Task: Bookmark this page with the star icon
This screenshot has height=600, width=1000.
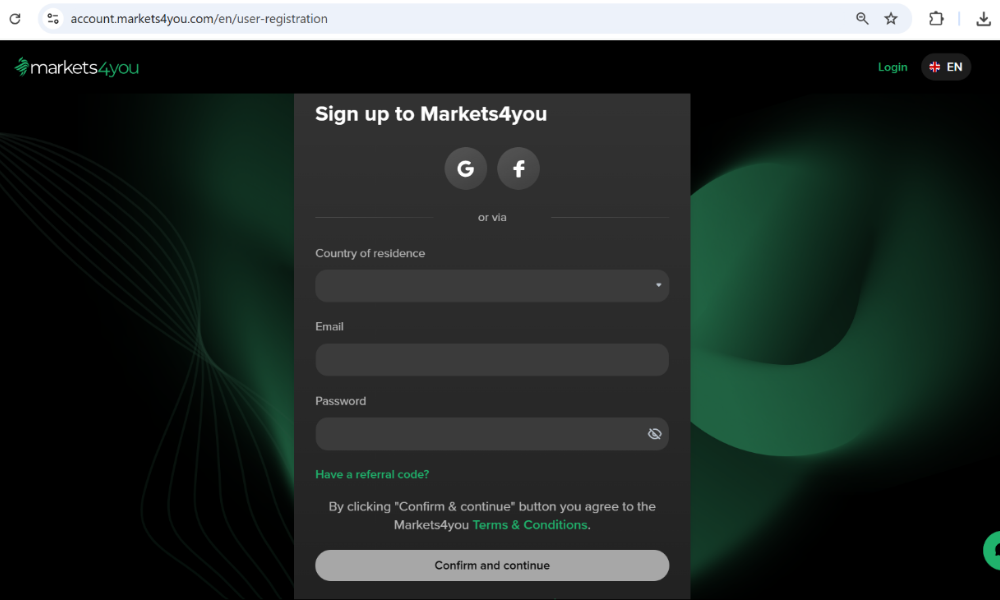Action: click(x=891, y=18)
